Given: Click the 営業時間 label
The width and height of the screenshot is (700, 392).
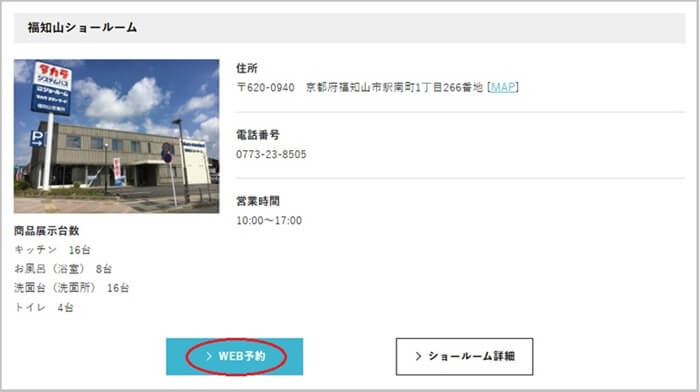Looking at the screenshot, I should click(x=258, y=201).
